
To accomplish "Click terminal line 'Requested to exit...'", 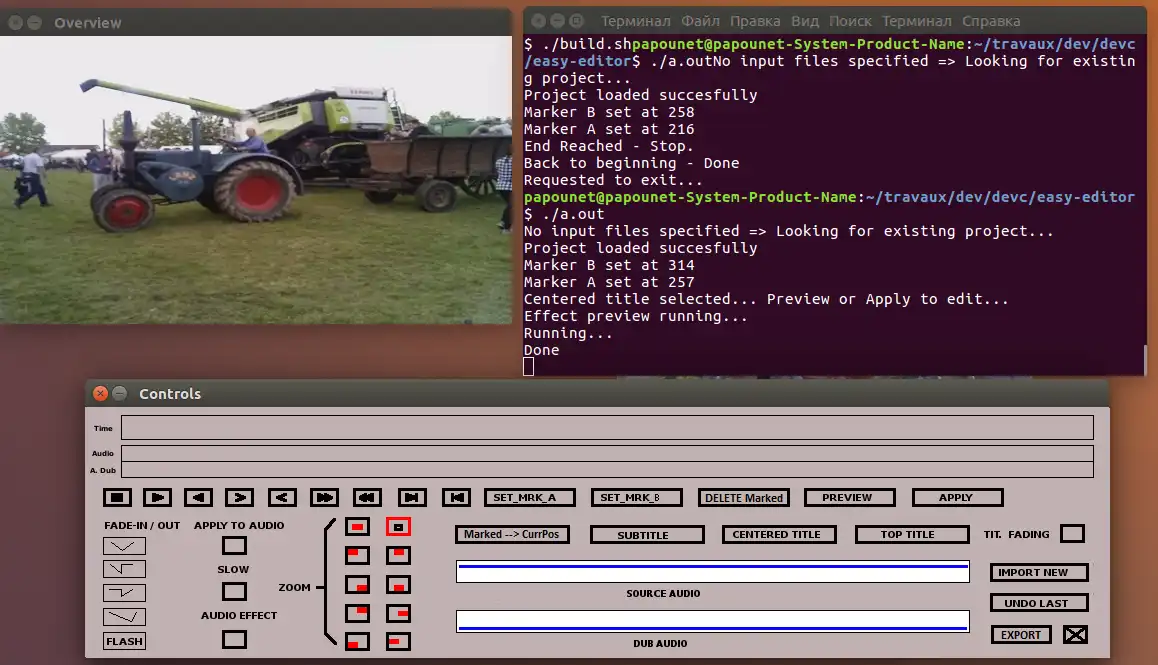I will pos(613,180).
